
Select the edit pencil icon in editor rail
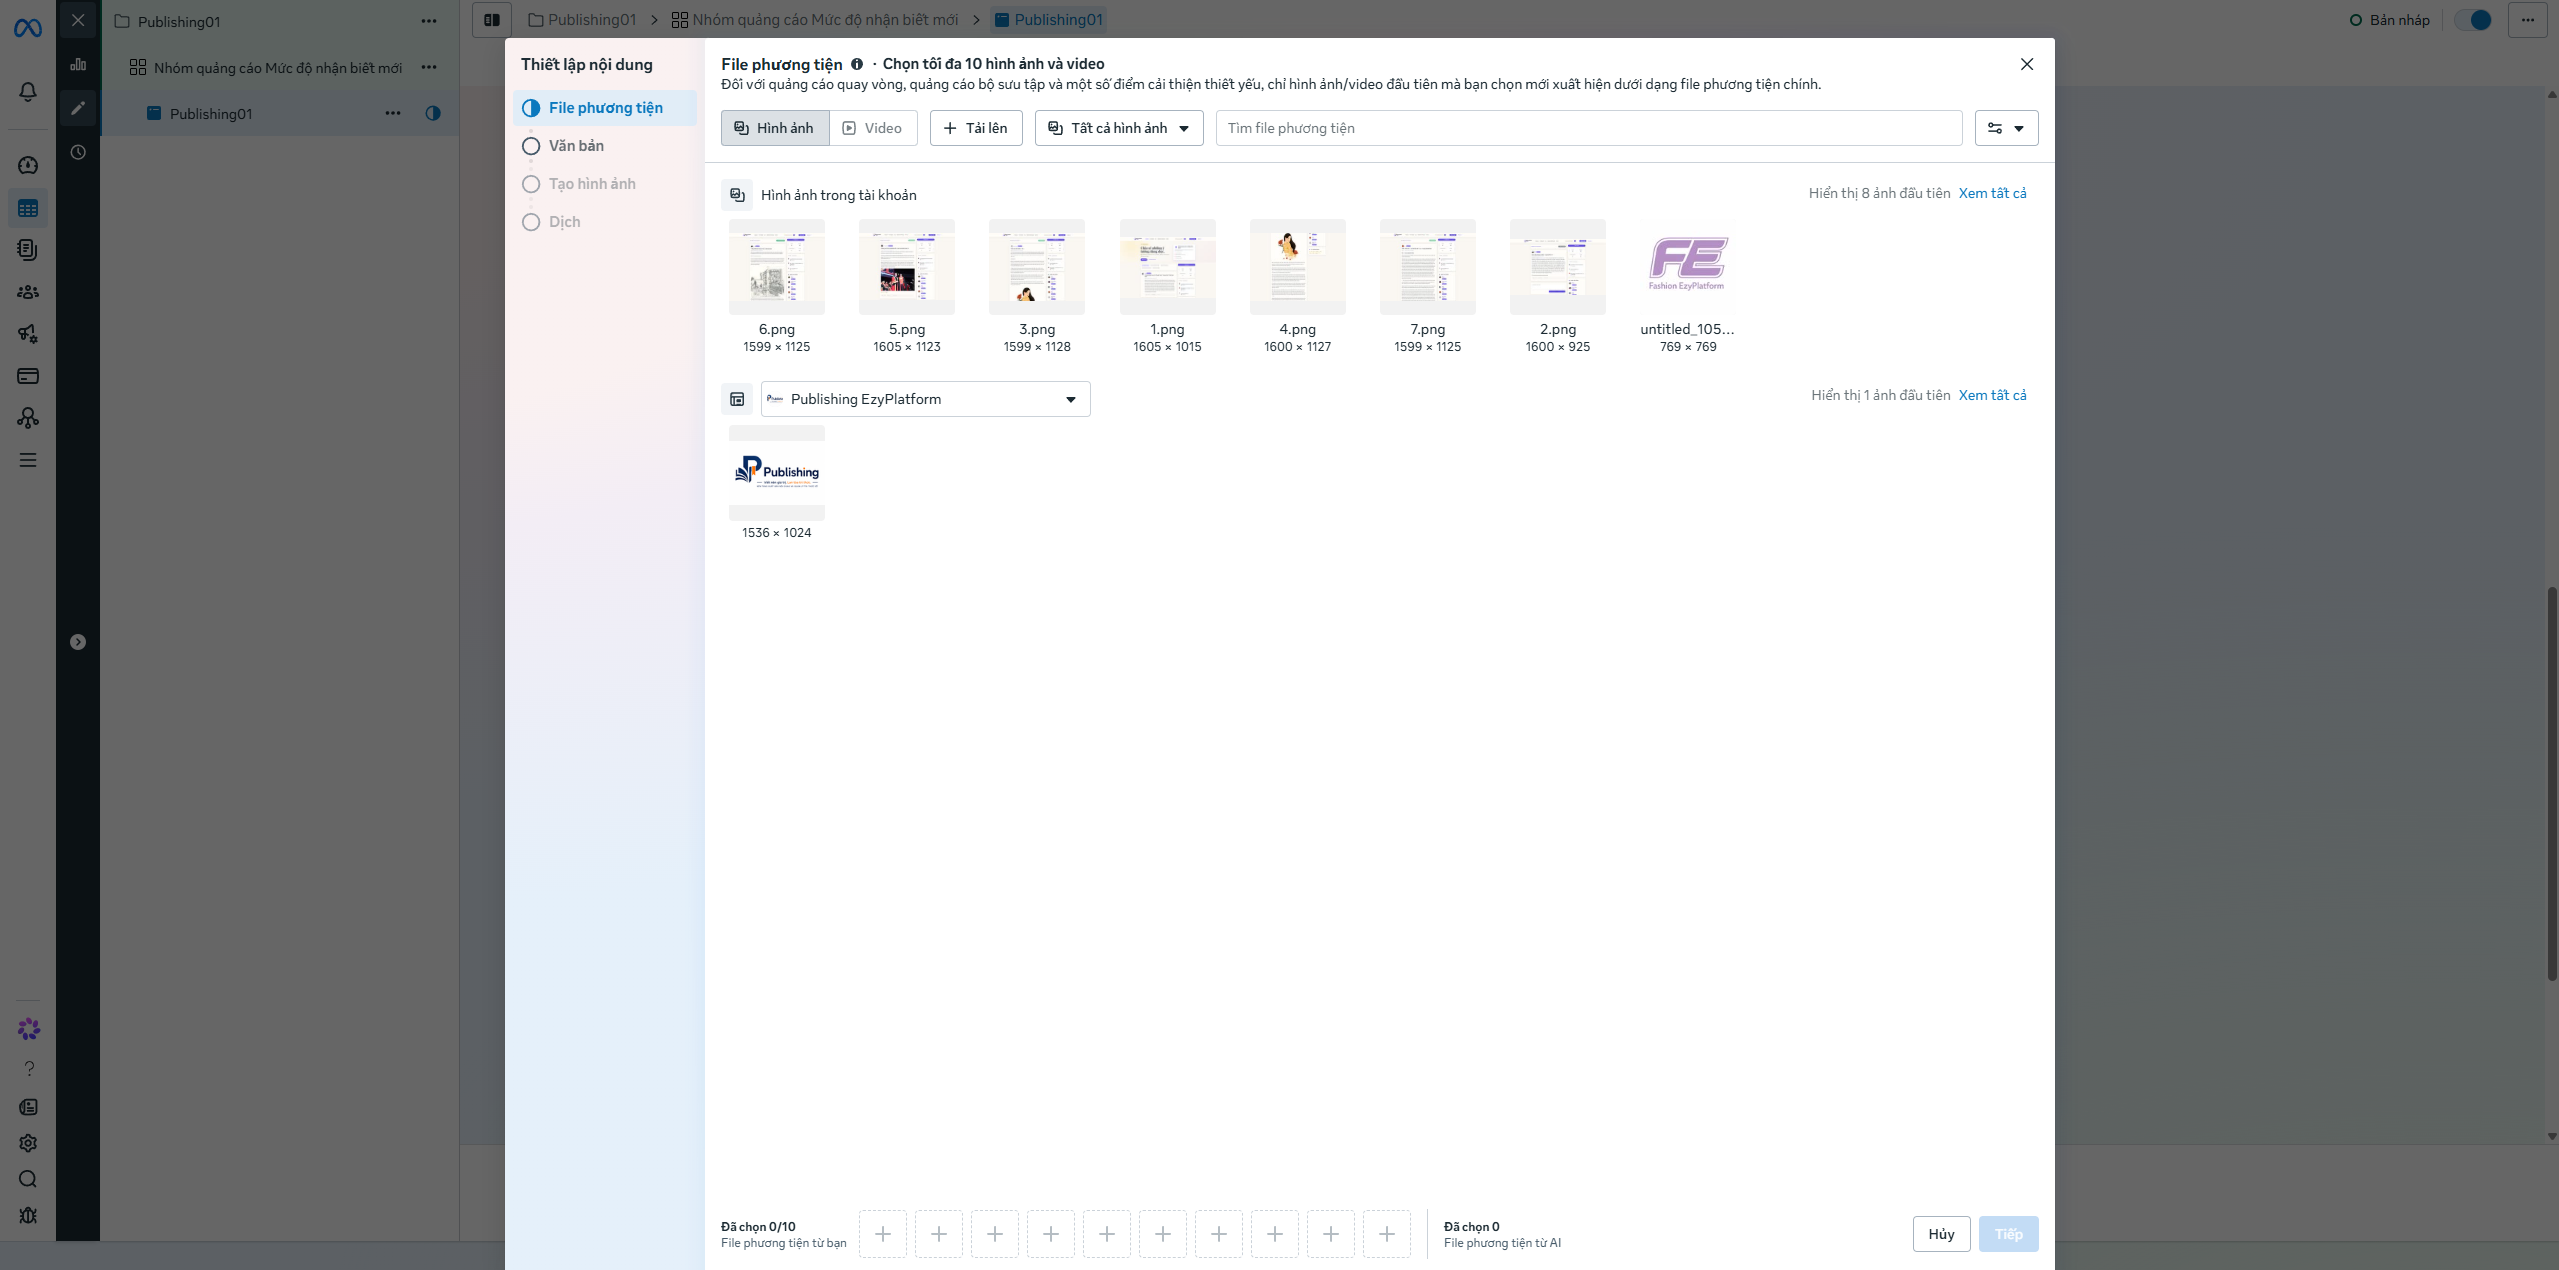pyautogui.click(x=78, y=108)
